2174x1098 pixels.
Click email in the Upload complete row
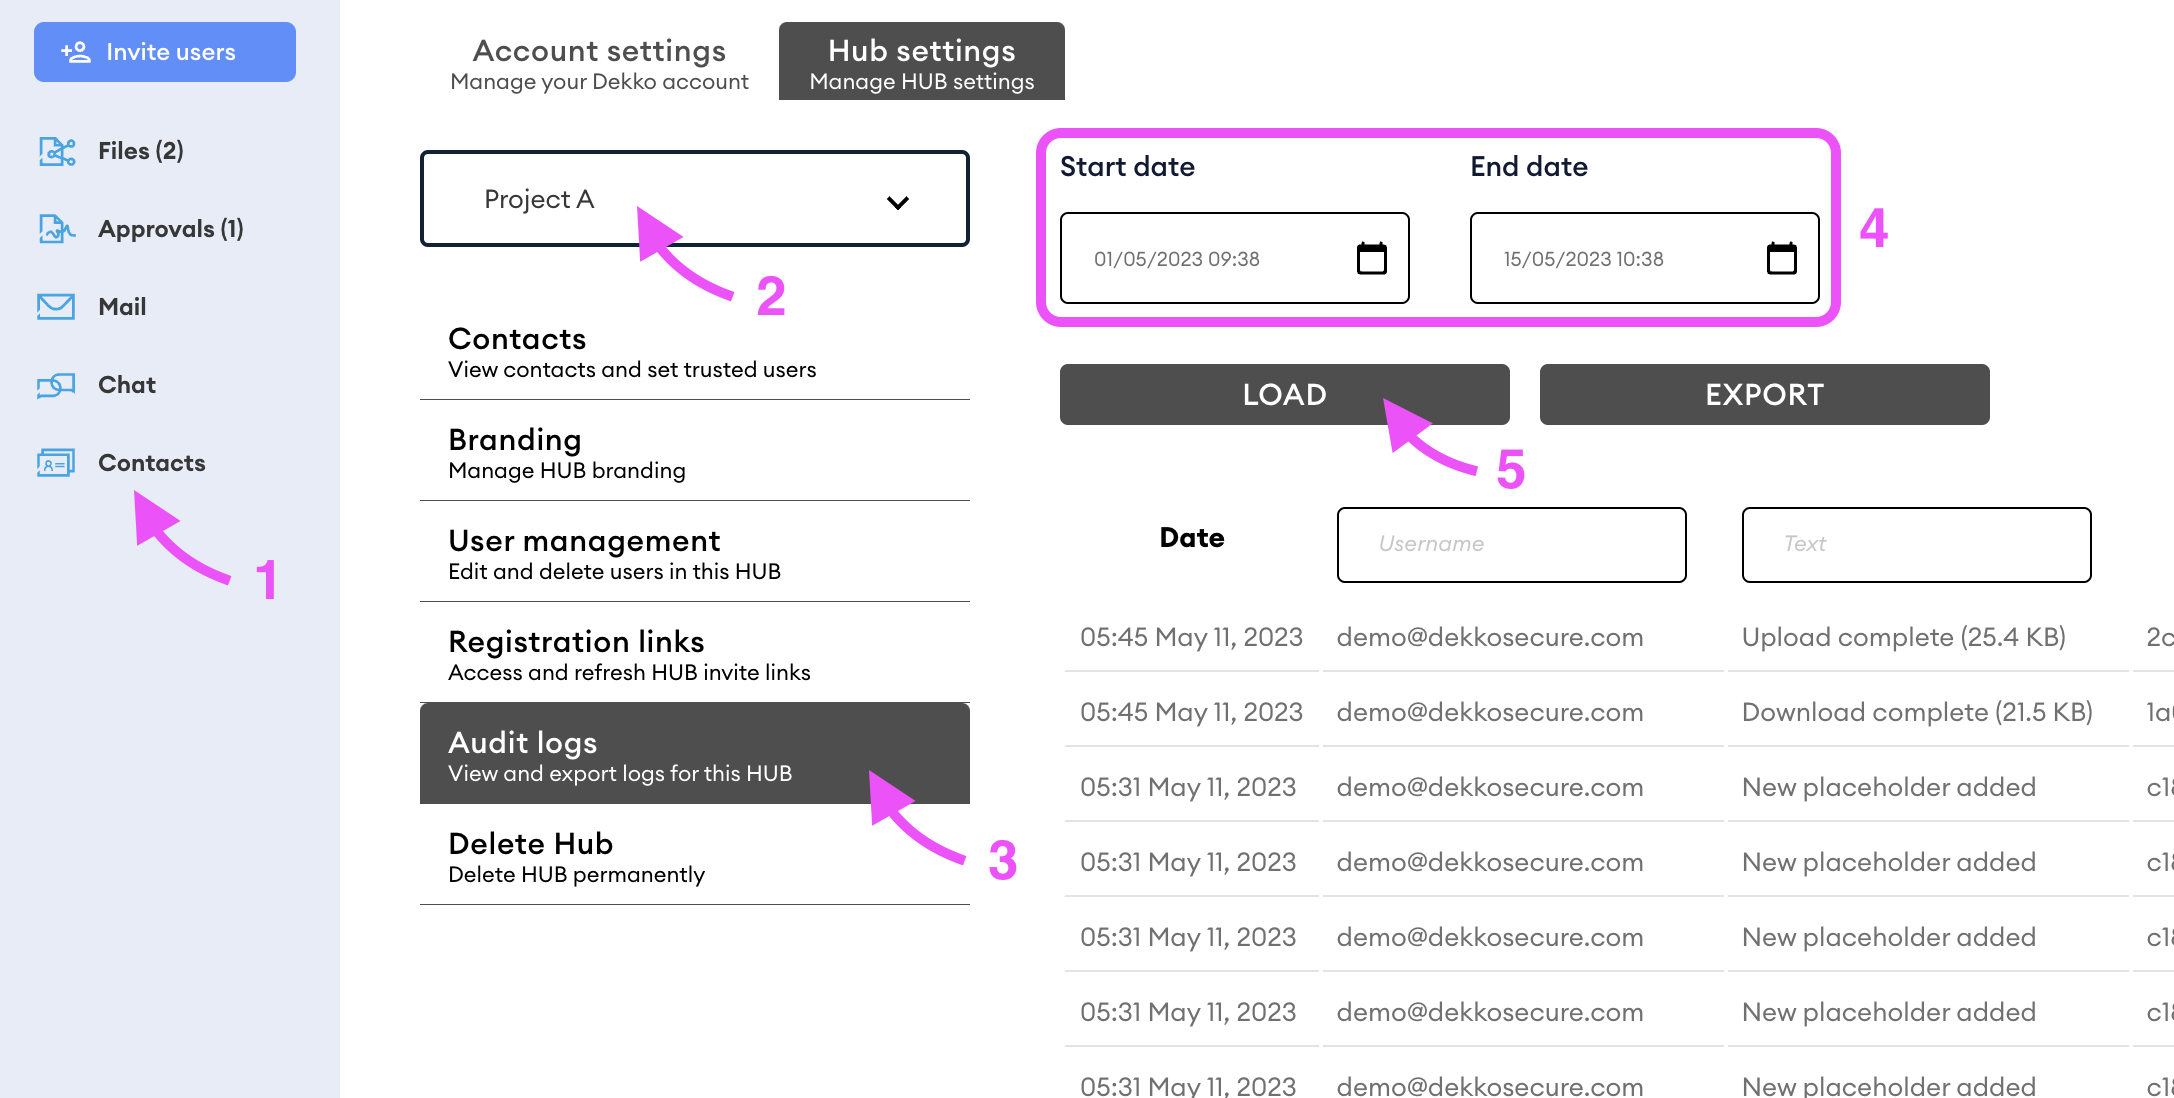1490,637
